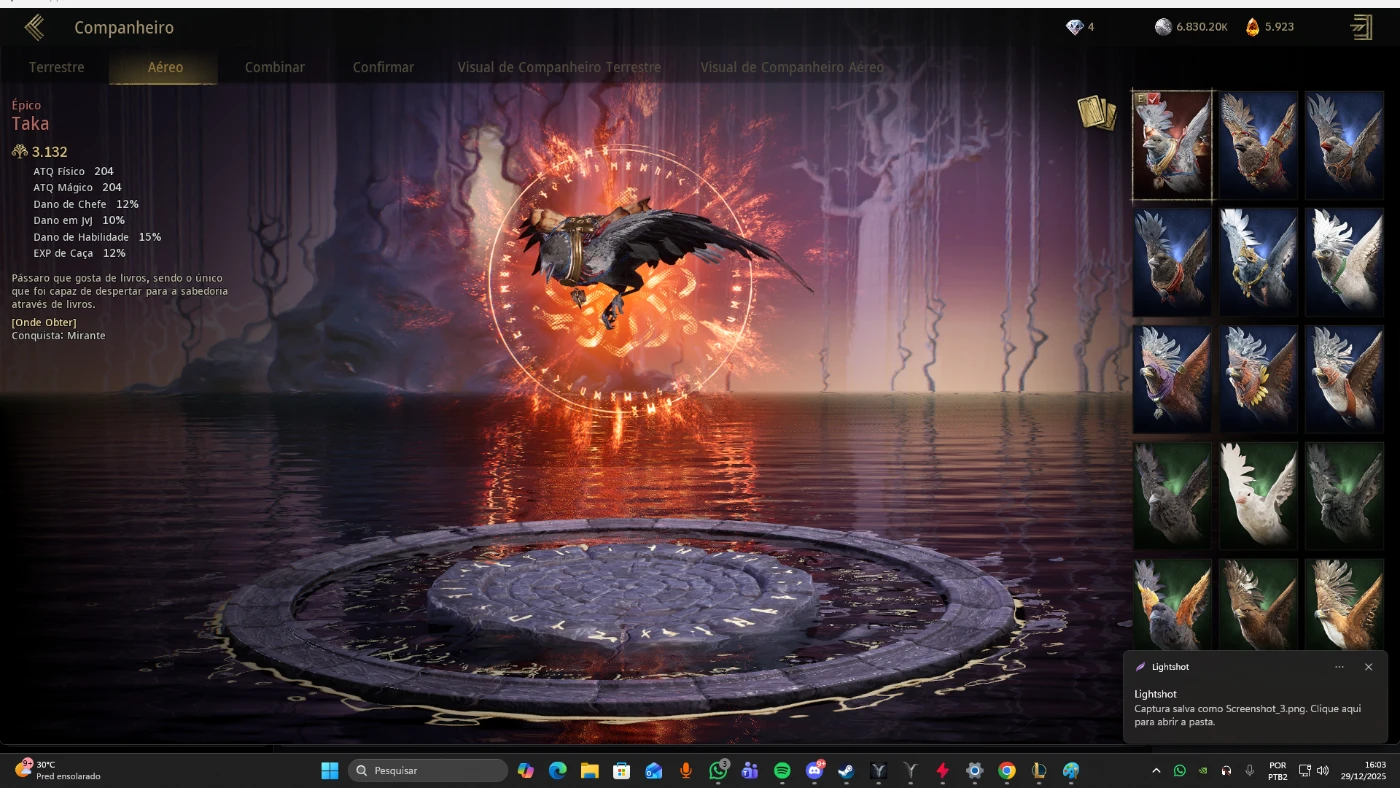Switch to the Terrestre tab
1400x788 pixels.
point(57,67)
